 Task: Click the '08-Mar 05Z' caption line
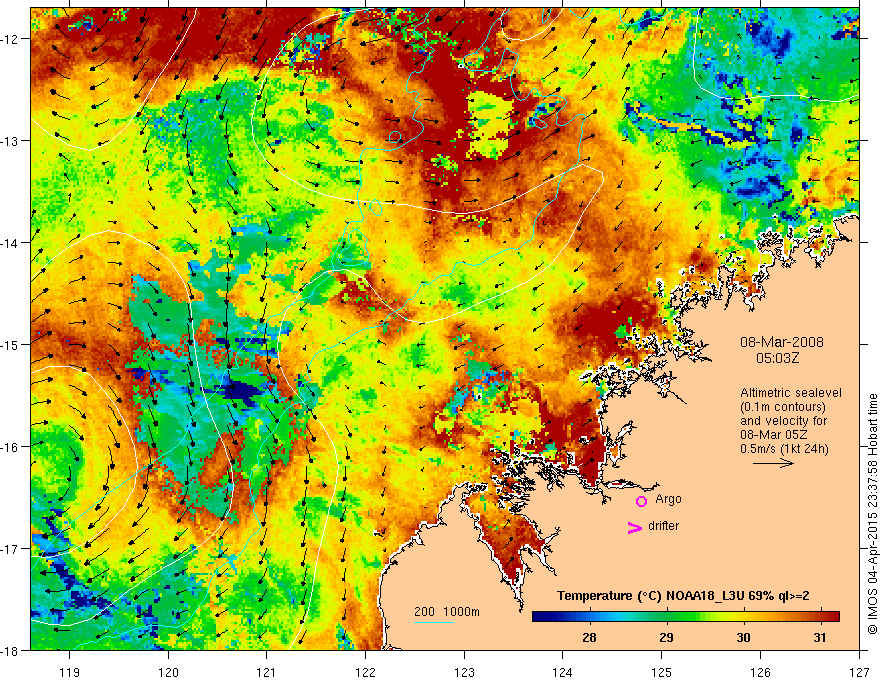point(773,435)
